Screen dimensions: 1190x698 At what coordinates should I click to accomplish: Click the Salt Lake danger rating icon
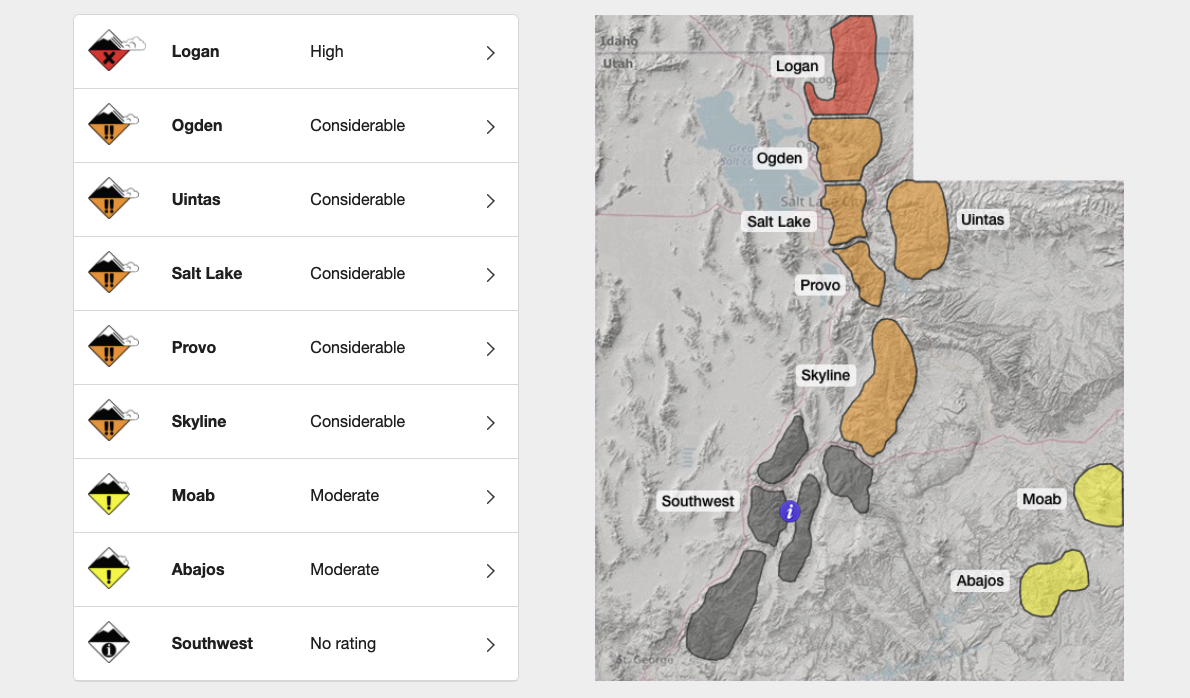click(x=109, y=274)
